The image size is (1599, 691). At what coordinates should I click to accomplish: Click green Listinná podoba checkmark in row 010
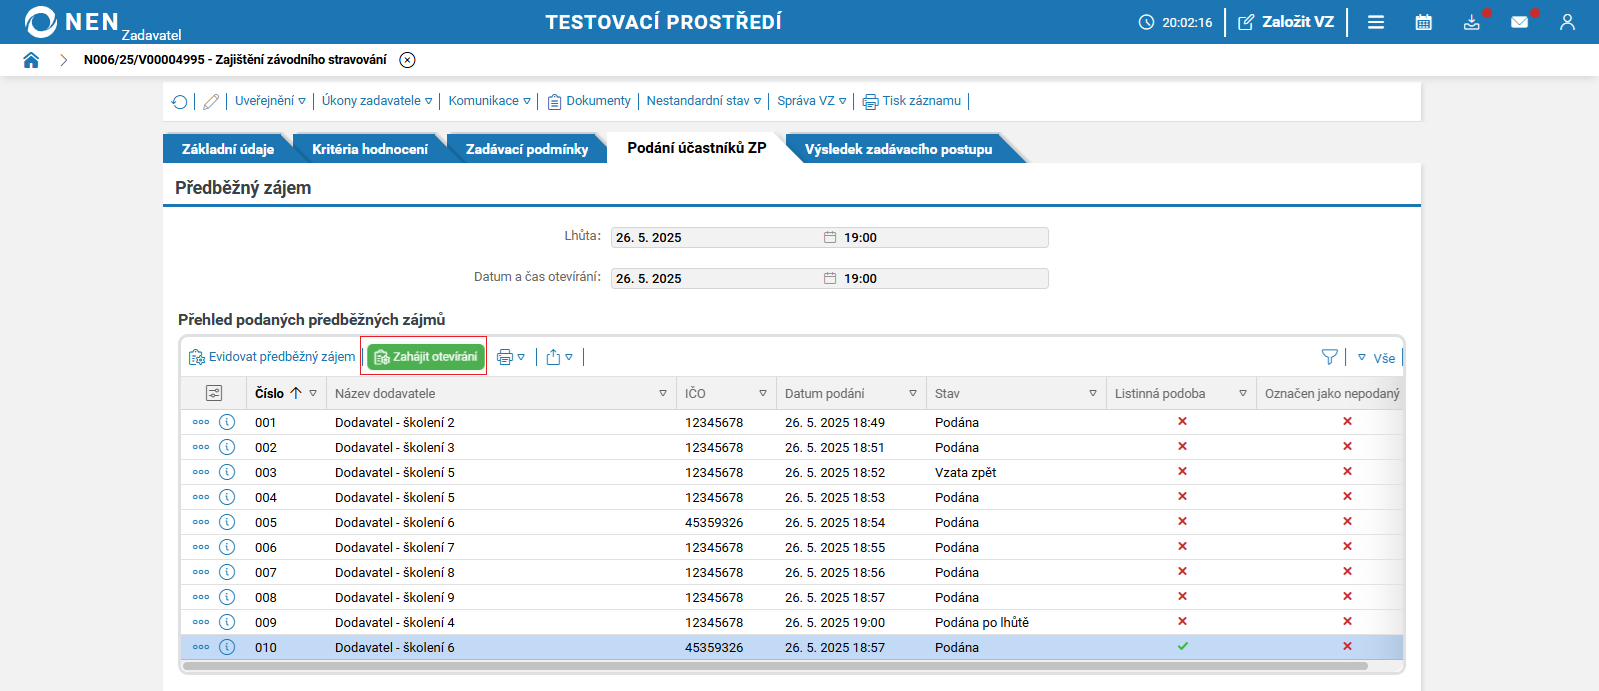(x=1183, y=646)
